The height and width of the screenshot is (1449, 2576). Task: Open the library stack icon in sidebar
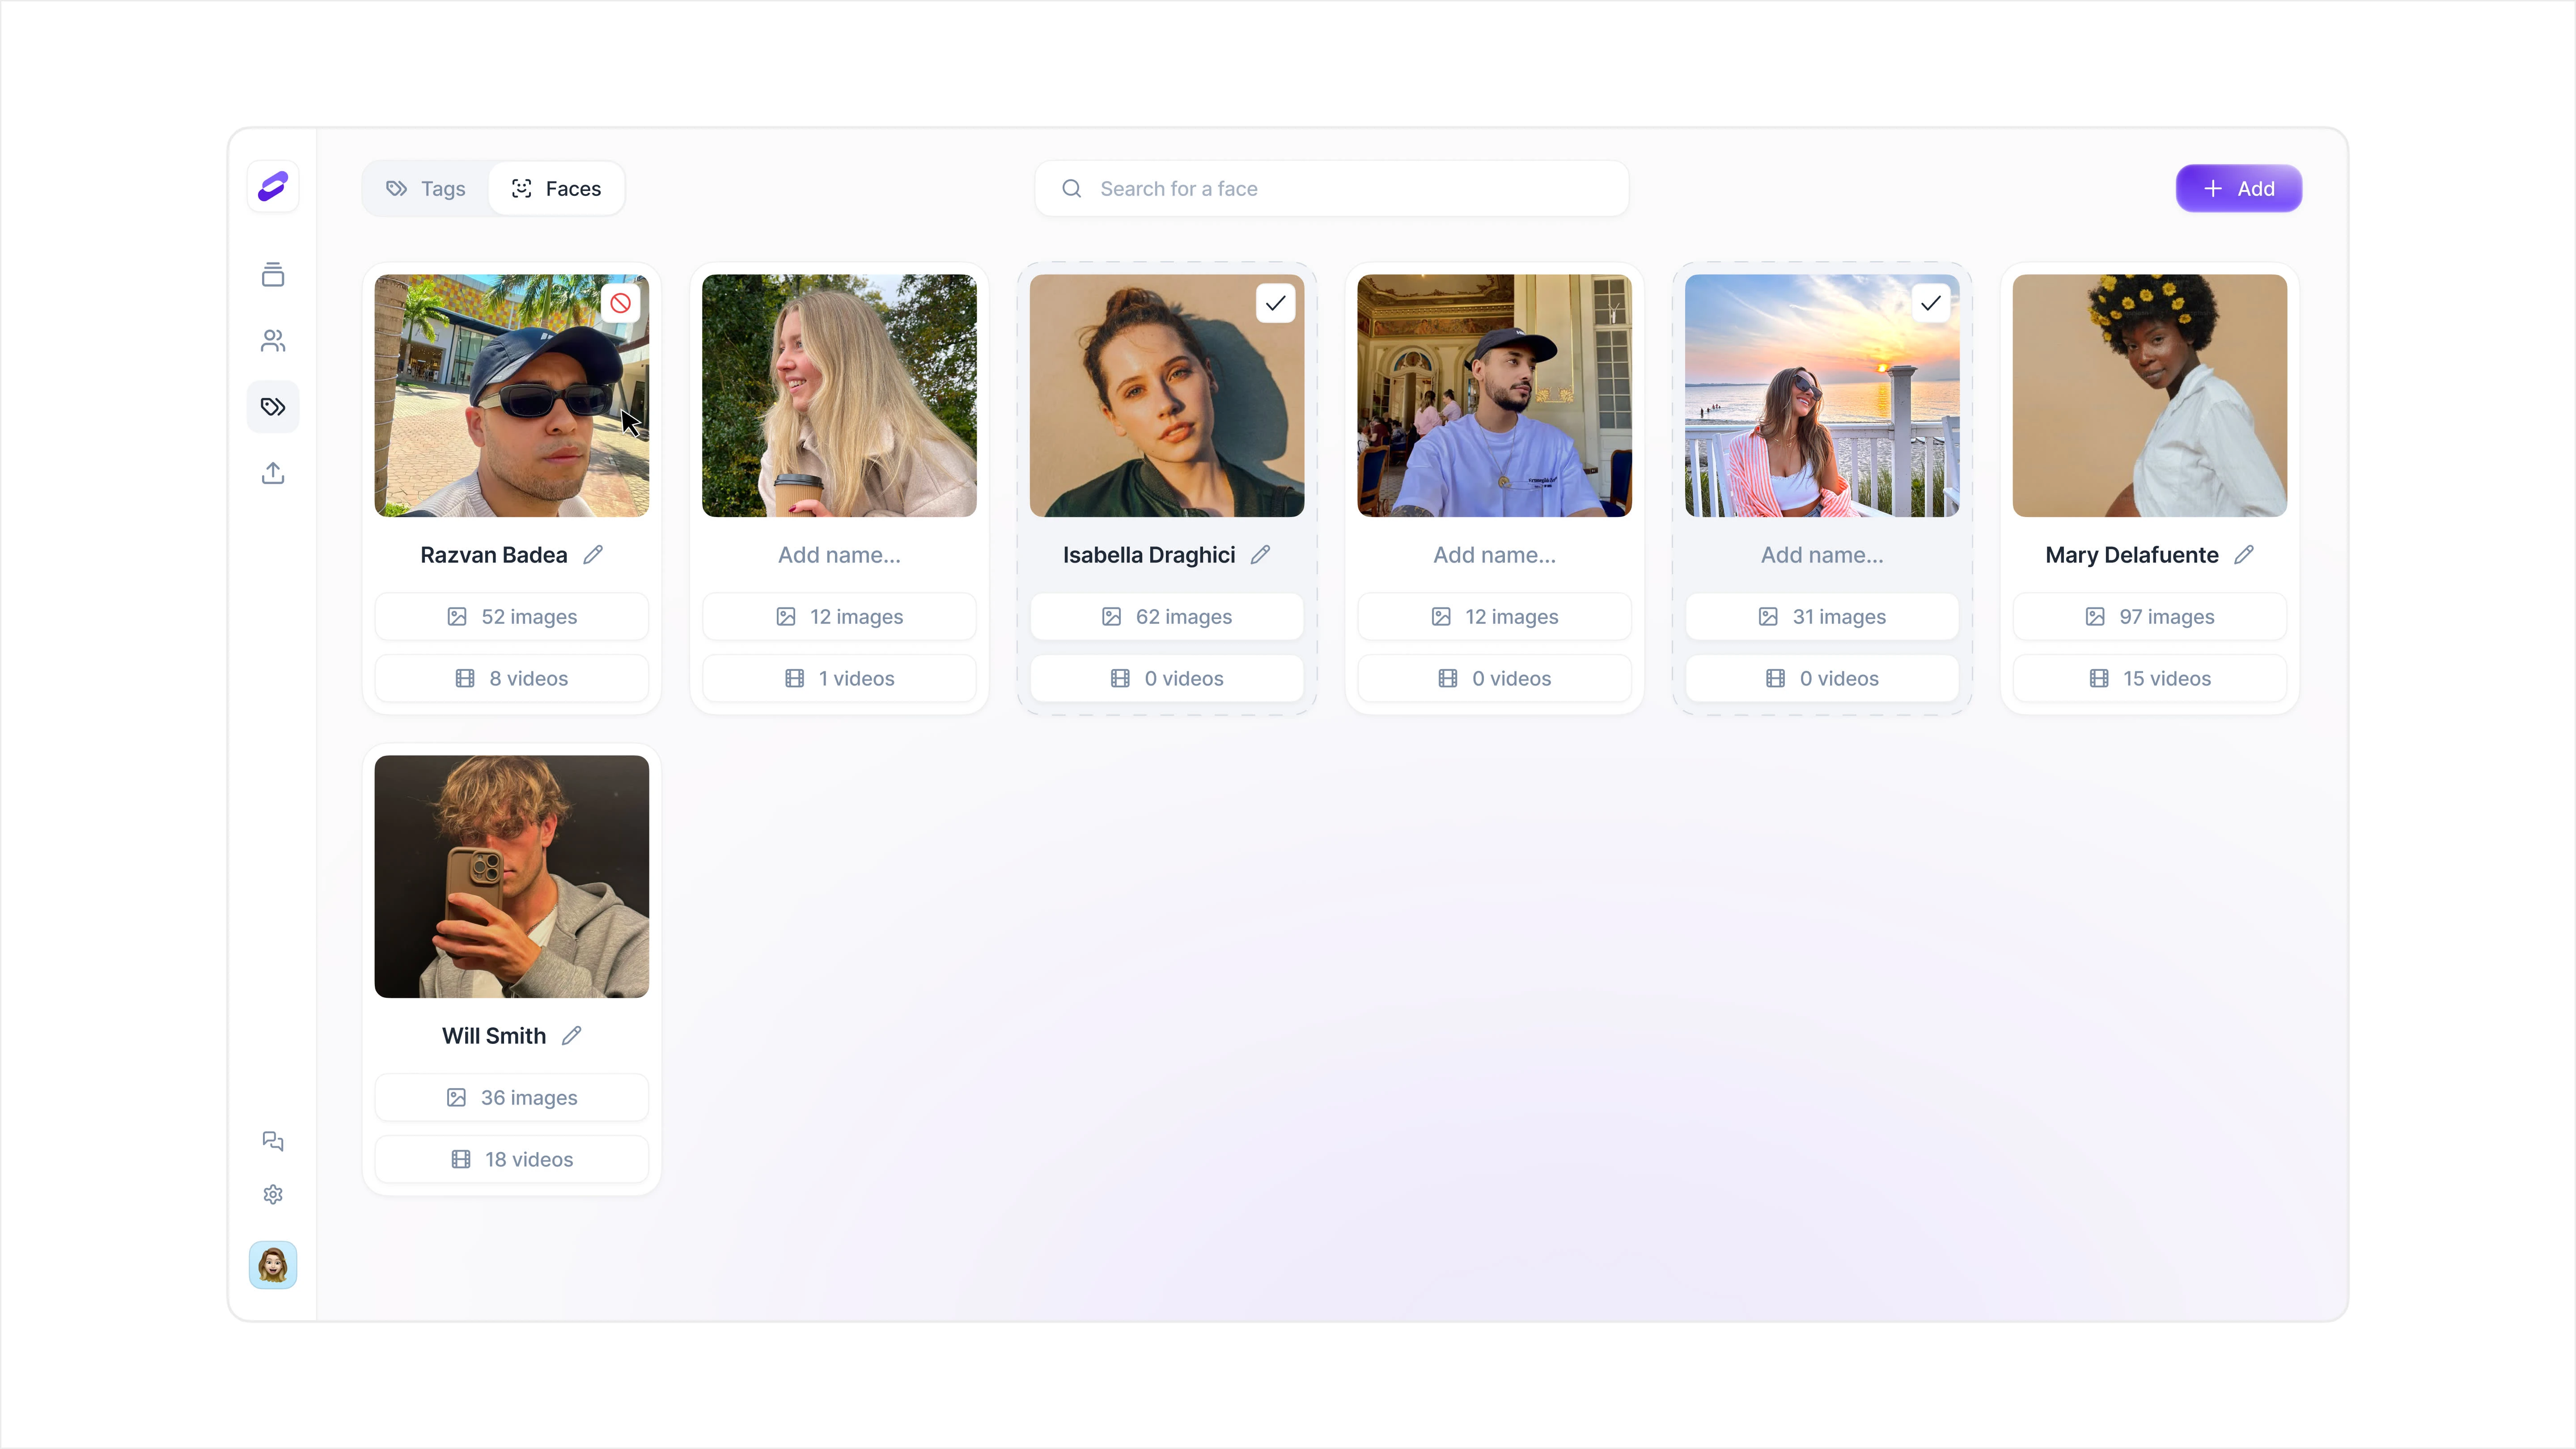(x=273, y=275)
